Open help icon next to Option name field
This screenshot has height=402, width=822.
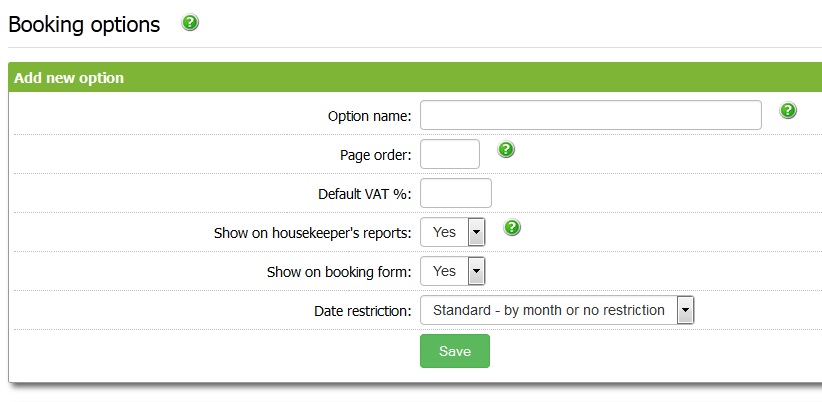[788, 111]
